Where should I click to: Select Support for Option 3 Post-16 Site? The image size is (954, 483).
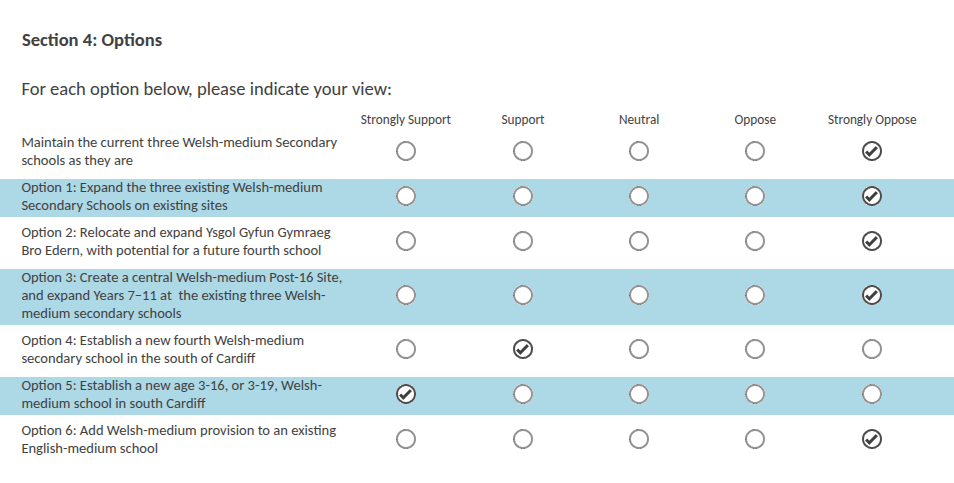[523, 295]
